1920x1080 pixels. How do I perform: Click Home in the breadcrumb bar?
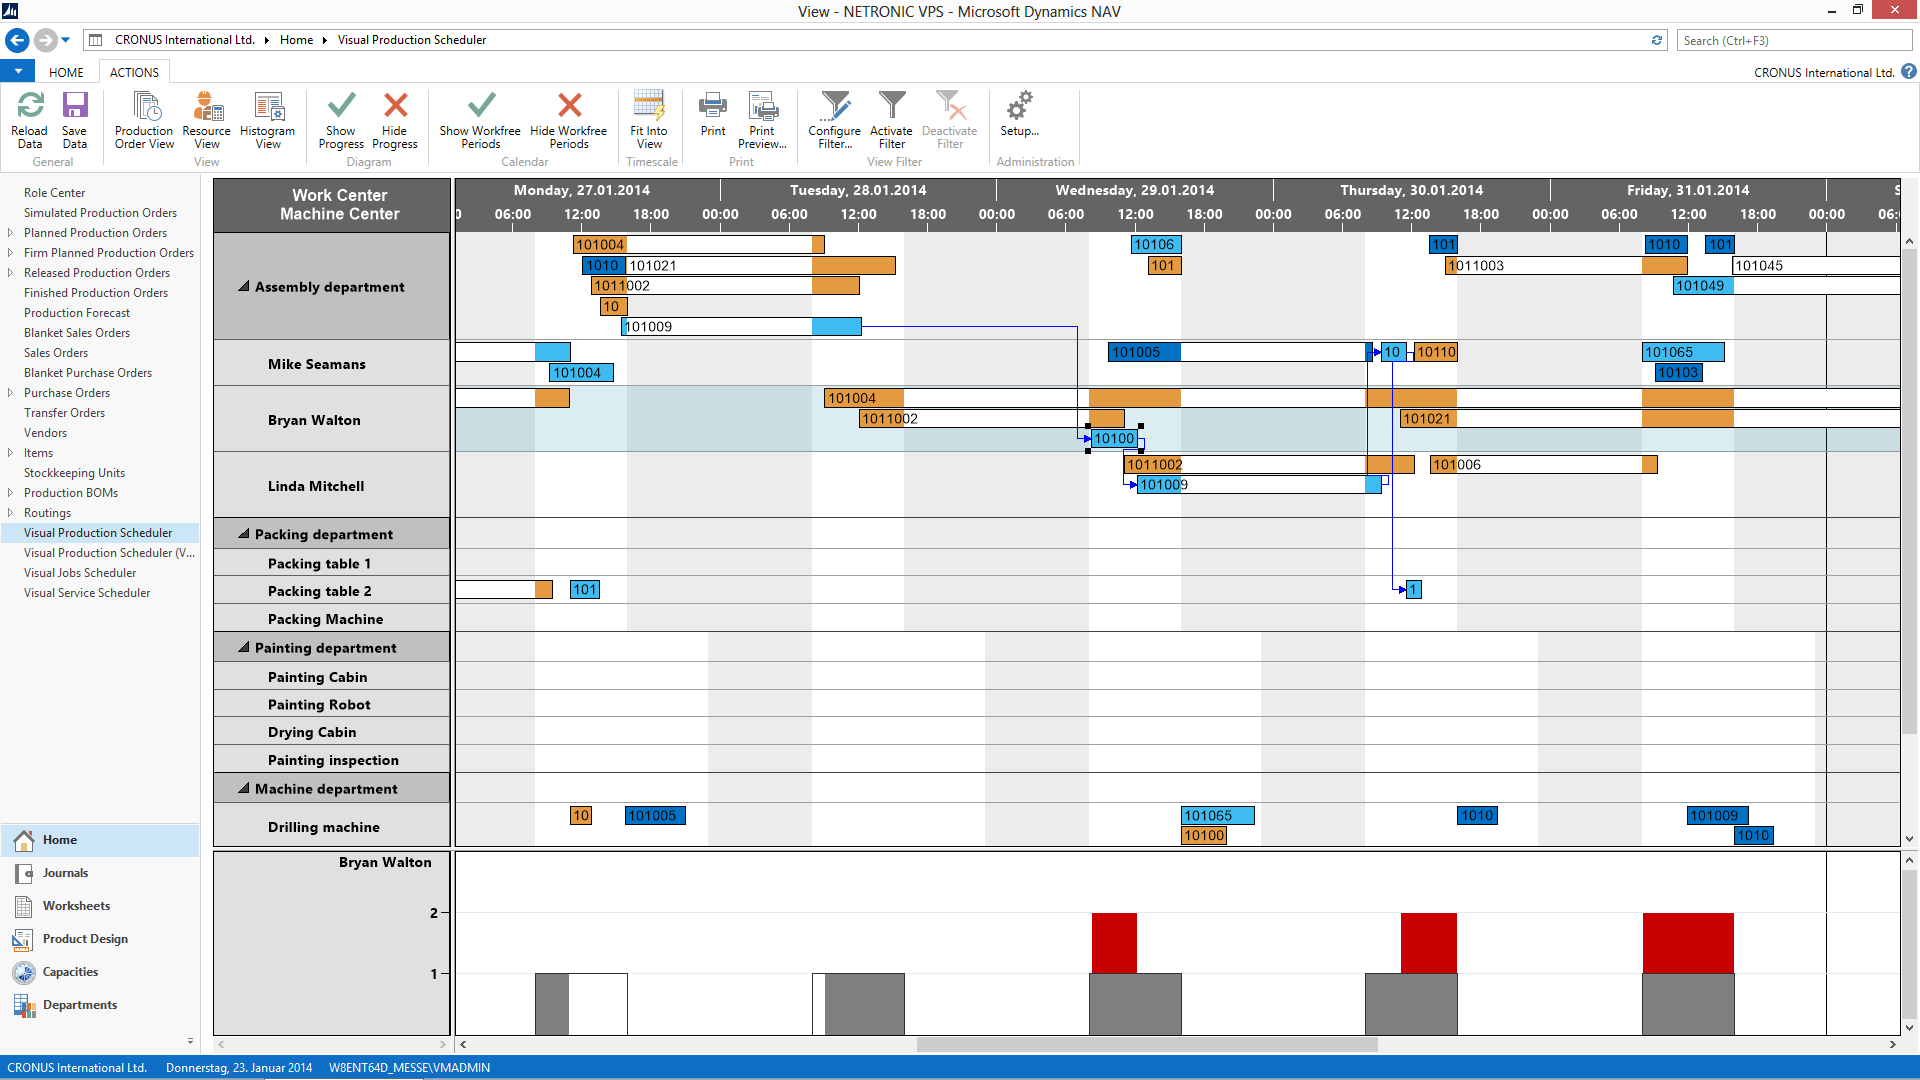point(296,39)
